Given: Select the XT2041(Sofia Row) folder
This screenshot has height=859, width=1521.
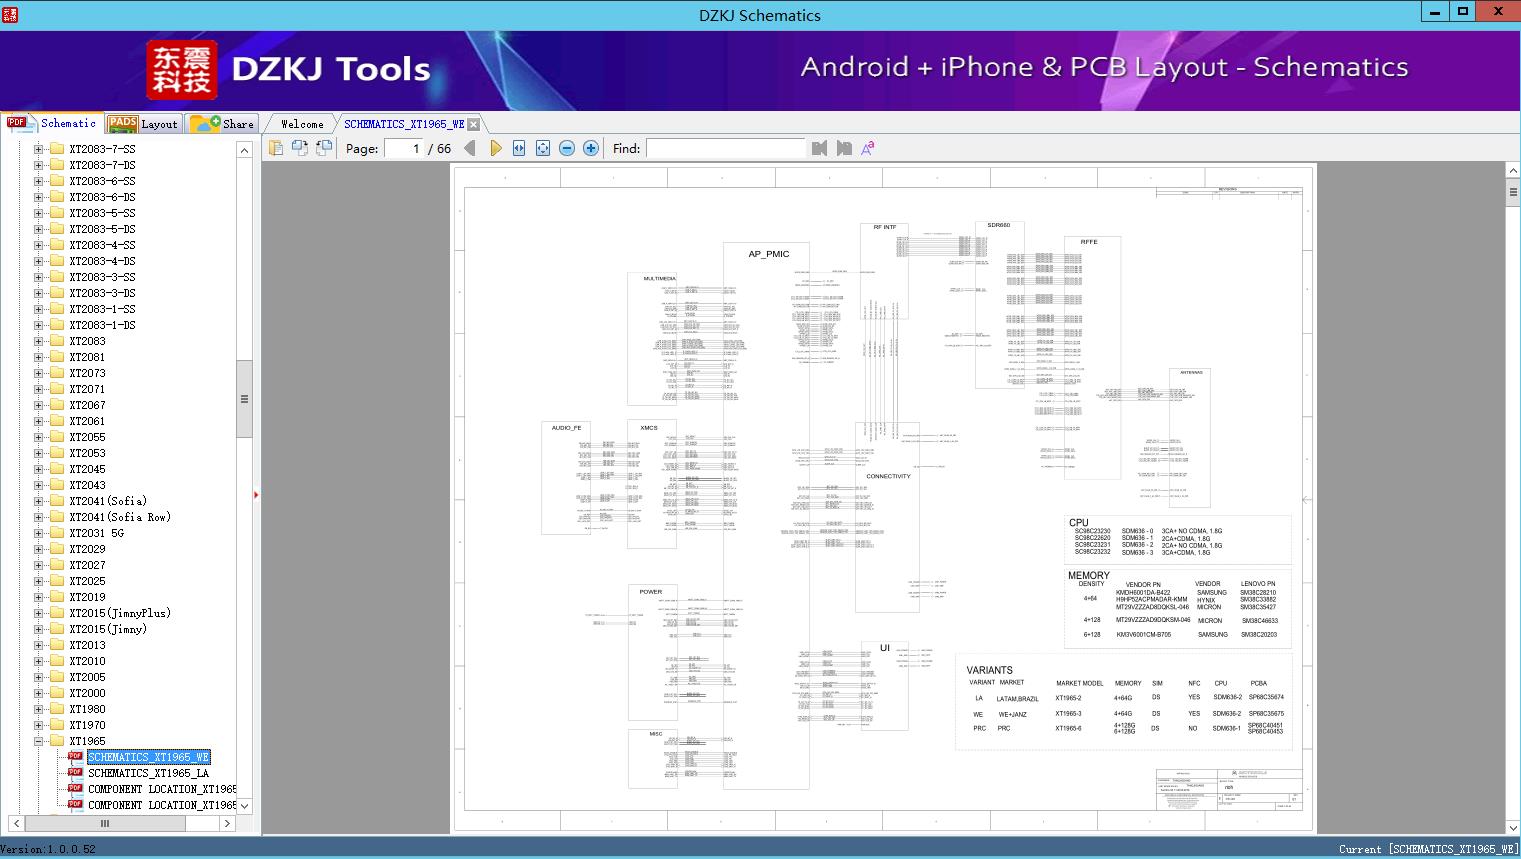Looking at the screenshot, I should point(120,517).
